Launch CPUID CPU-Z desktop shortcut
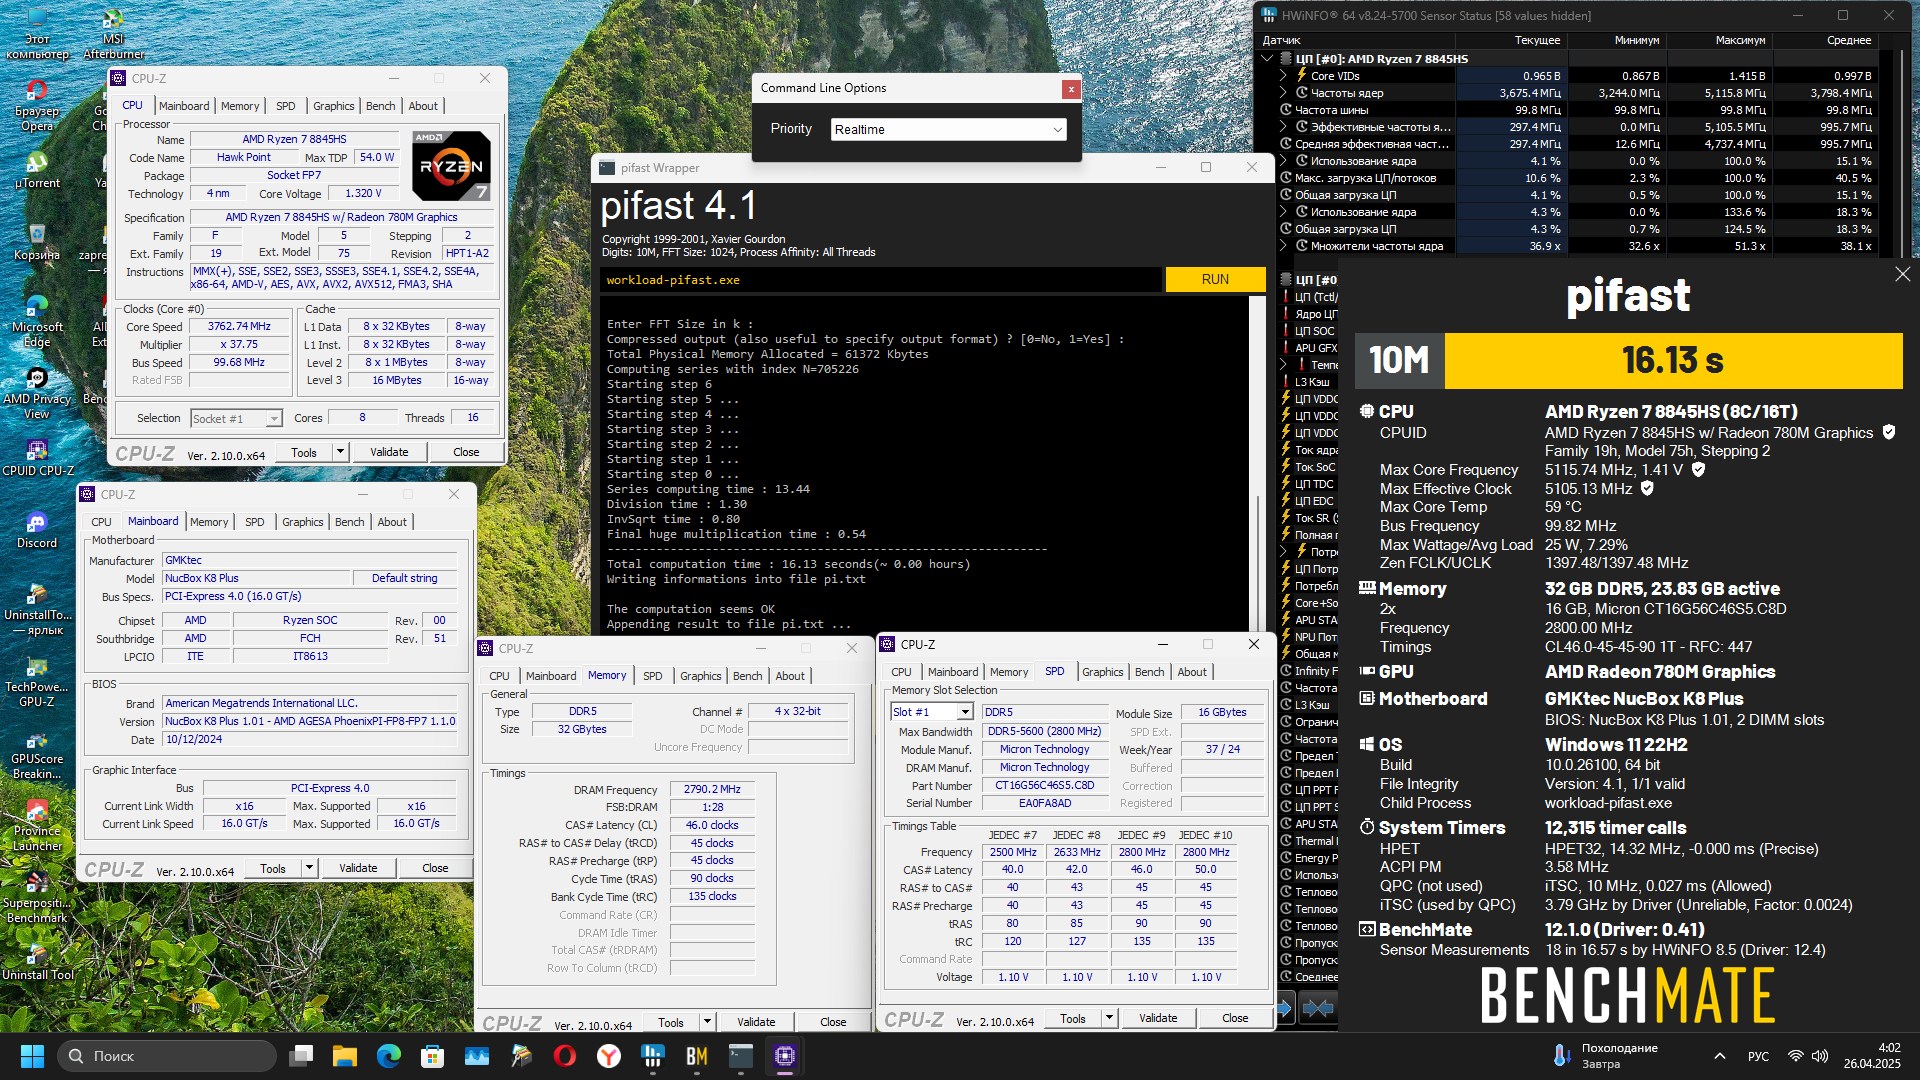Viewport: 1920px width, 1080px height. [37, 457]
